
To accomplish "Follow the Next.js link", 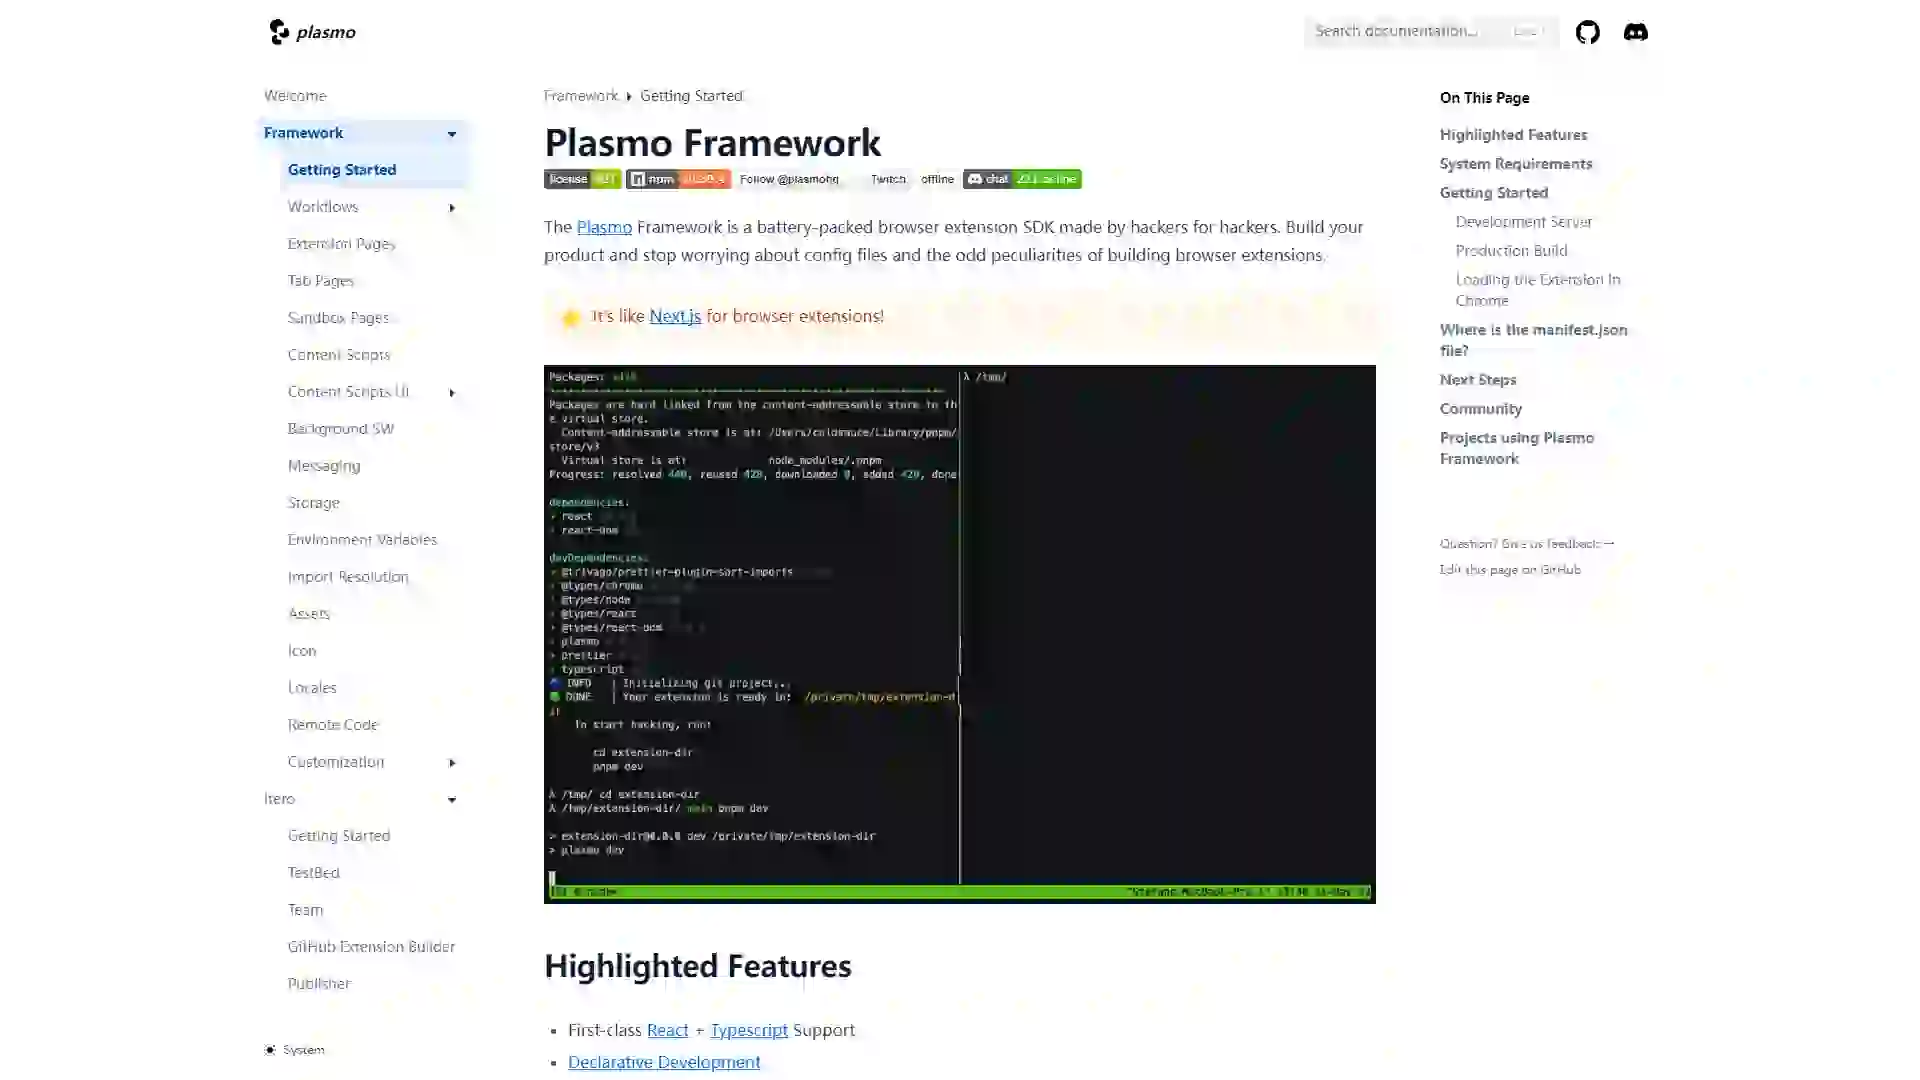I will (x=674, y=316).
